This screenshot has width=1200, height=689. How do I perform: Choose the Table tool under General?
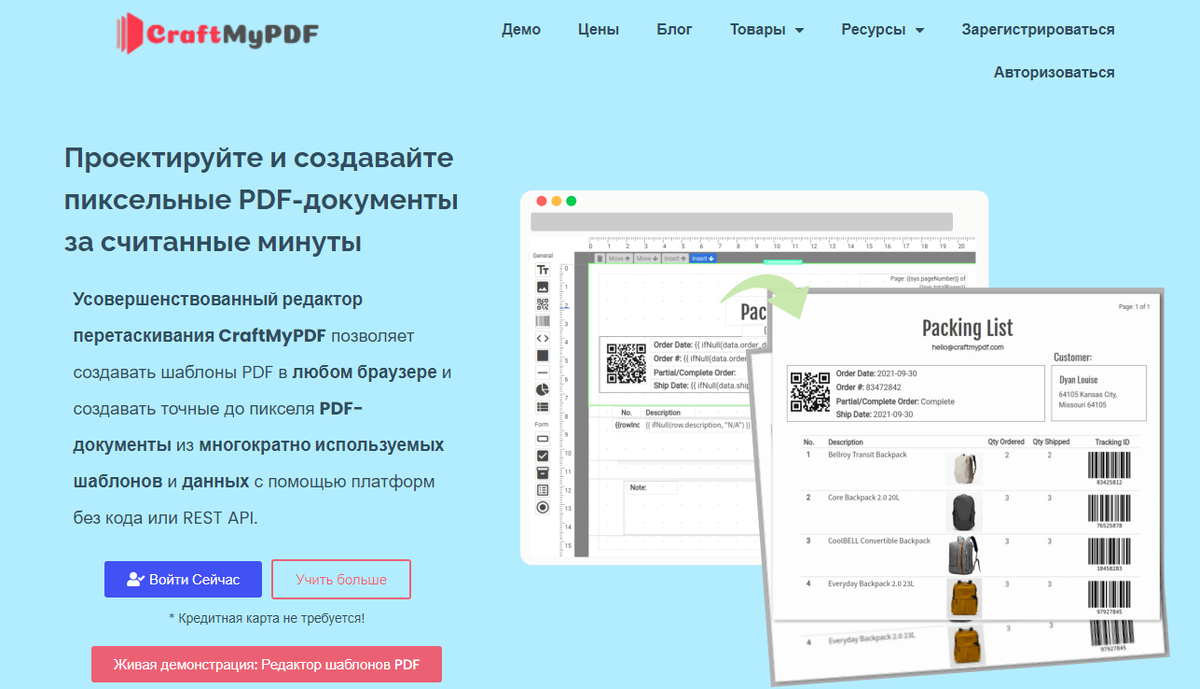pos(541,406)
